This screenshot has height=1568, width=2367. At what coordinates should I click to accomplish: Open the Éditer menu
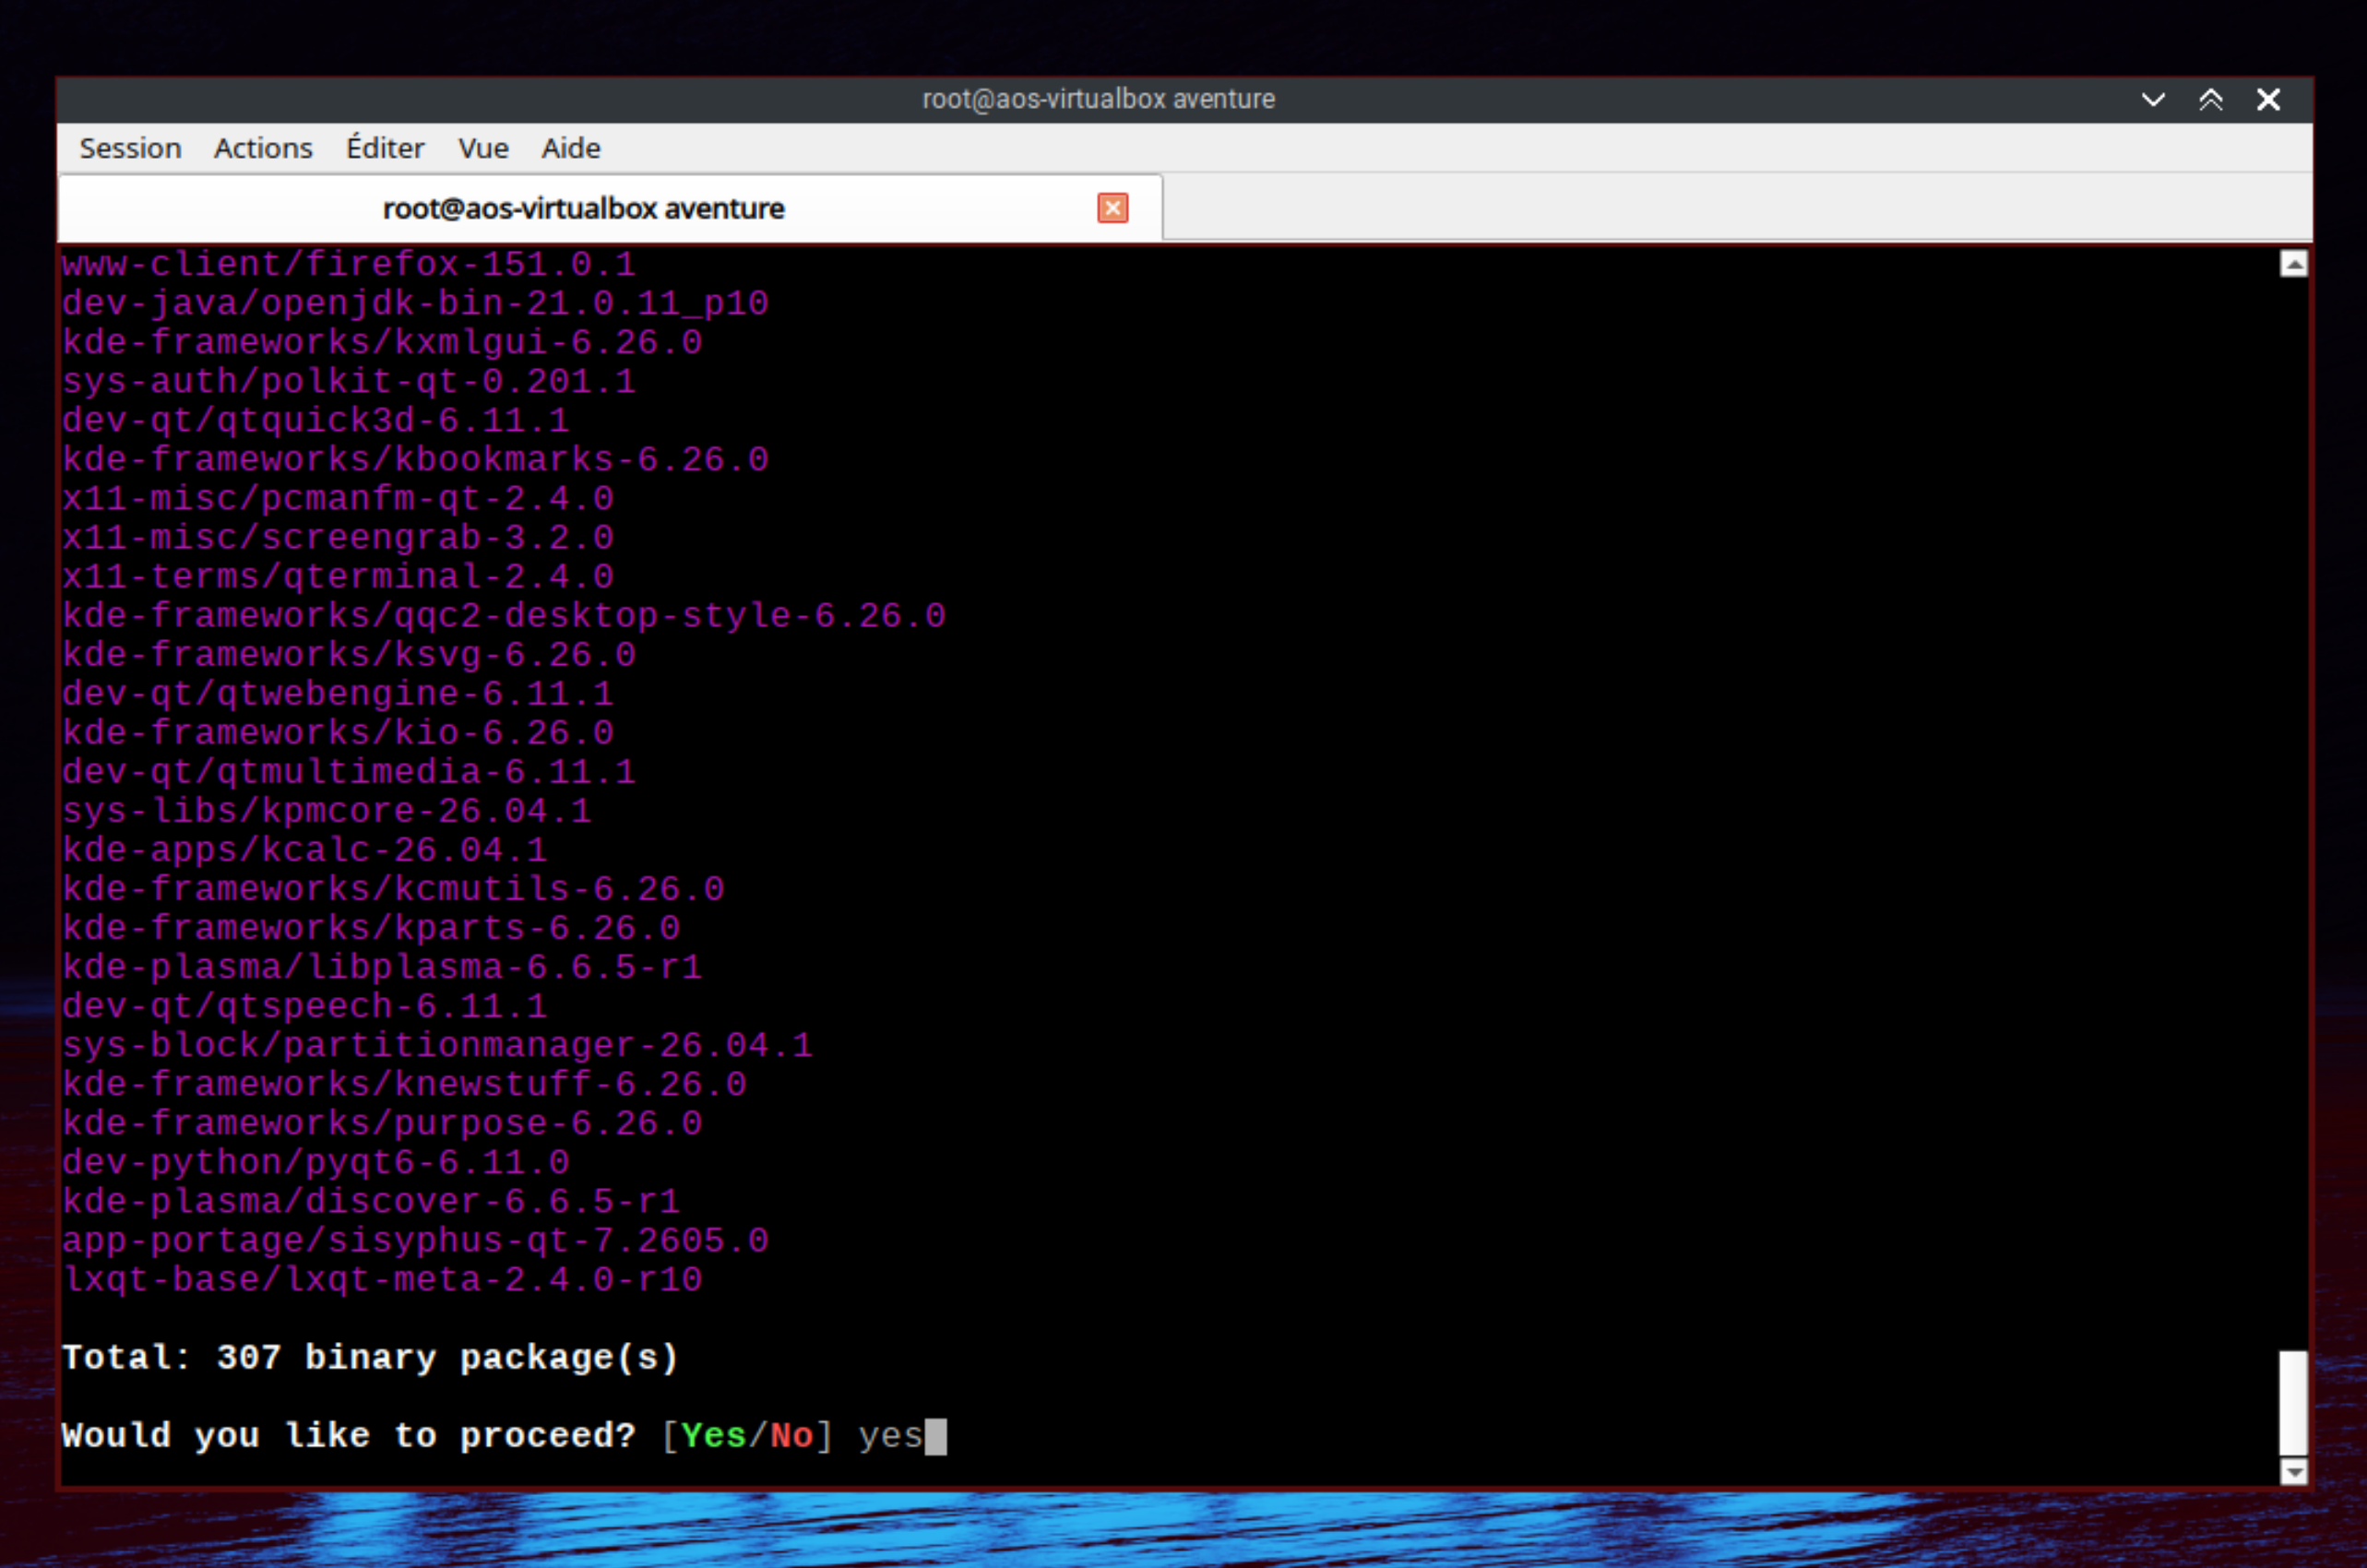pyautogui.click(x=385, y=148)
